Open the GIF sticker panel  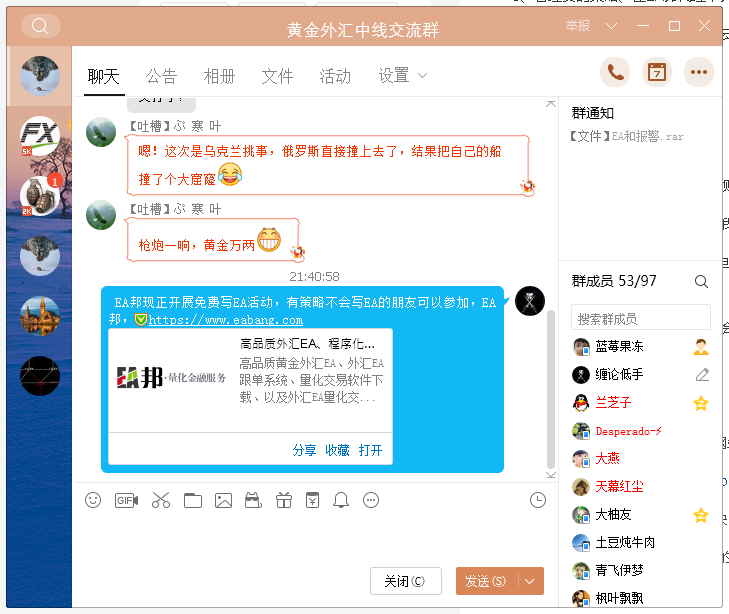point(126,500)
